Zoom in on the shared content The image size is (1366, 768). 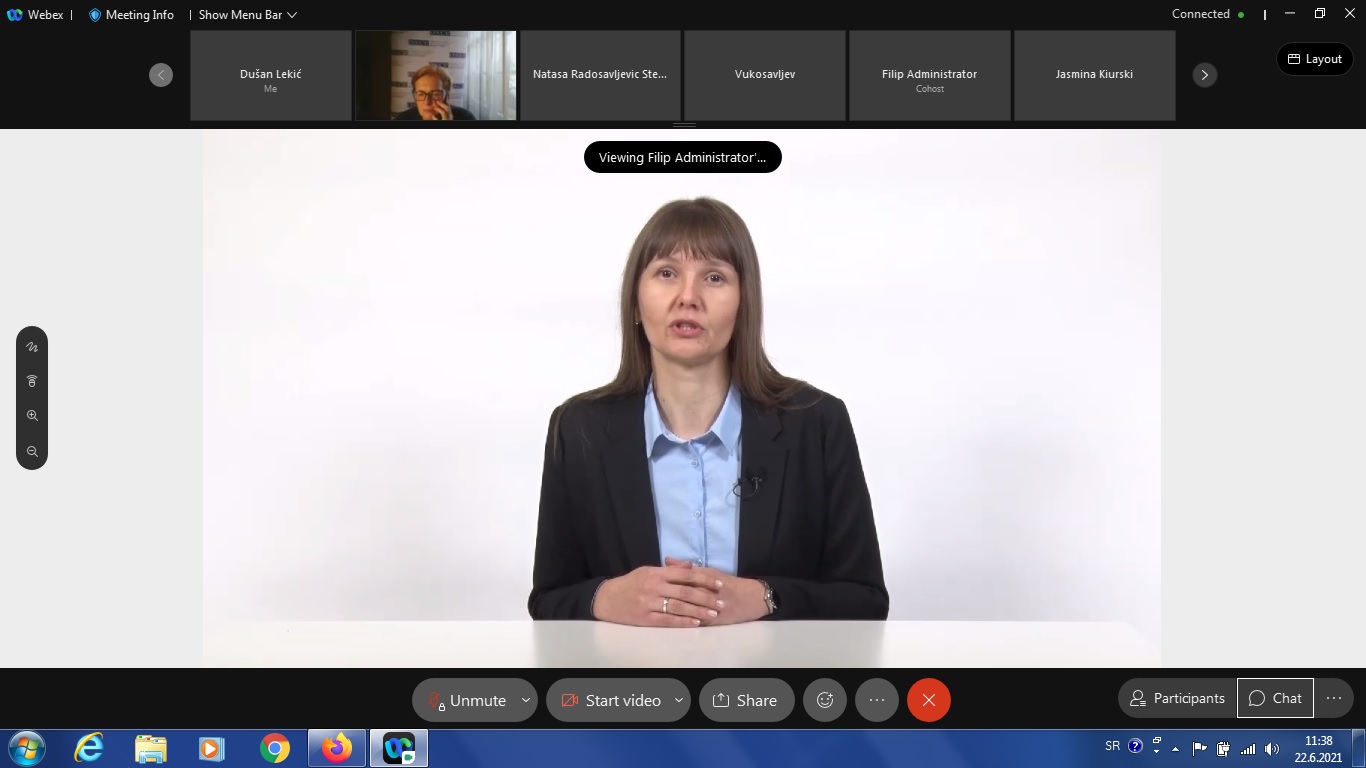tap(32, 415)
